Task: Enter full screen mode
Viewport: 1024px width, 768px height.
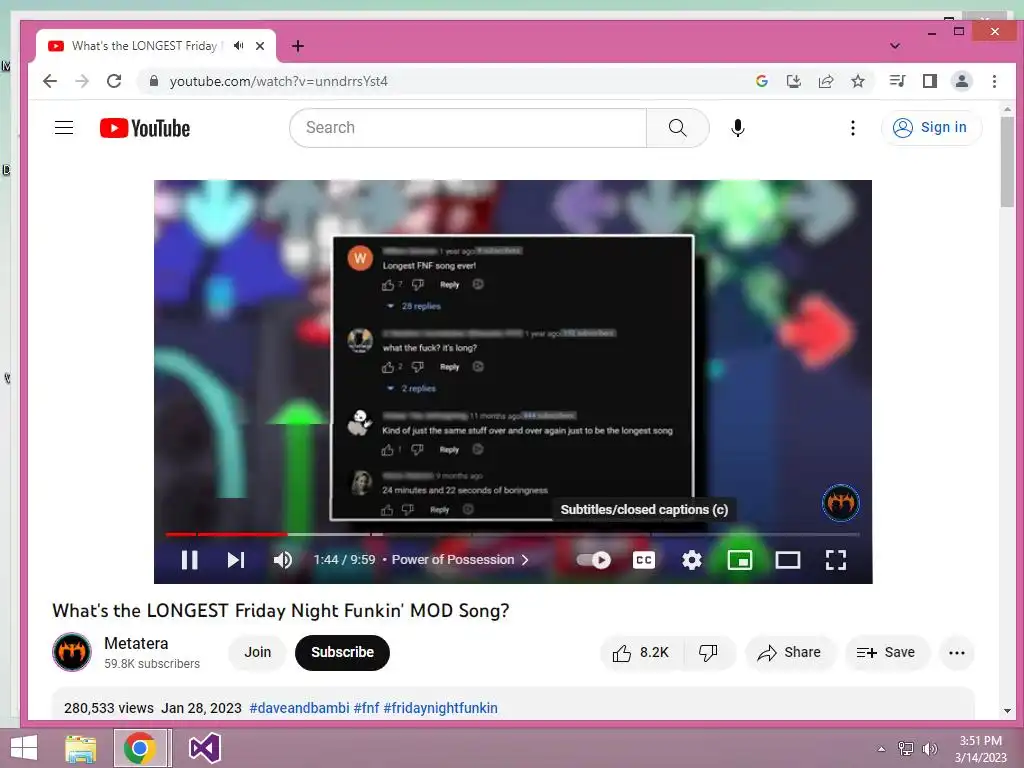Action: [x=835, y=560]
